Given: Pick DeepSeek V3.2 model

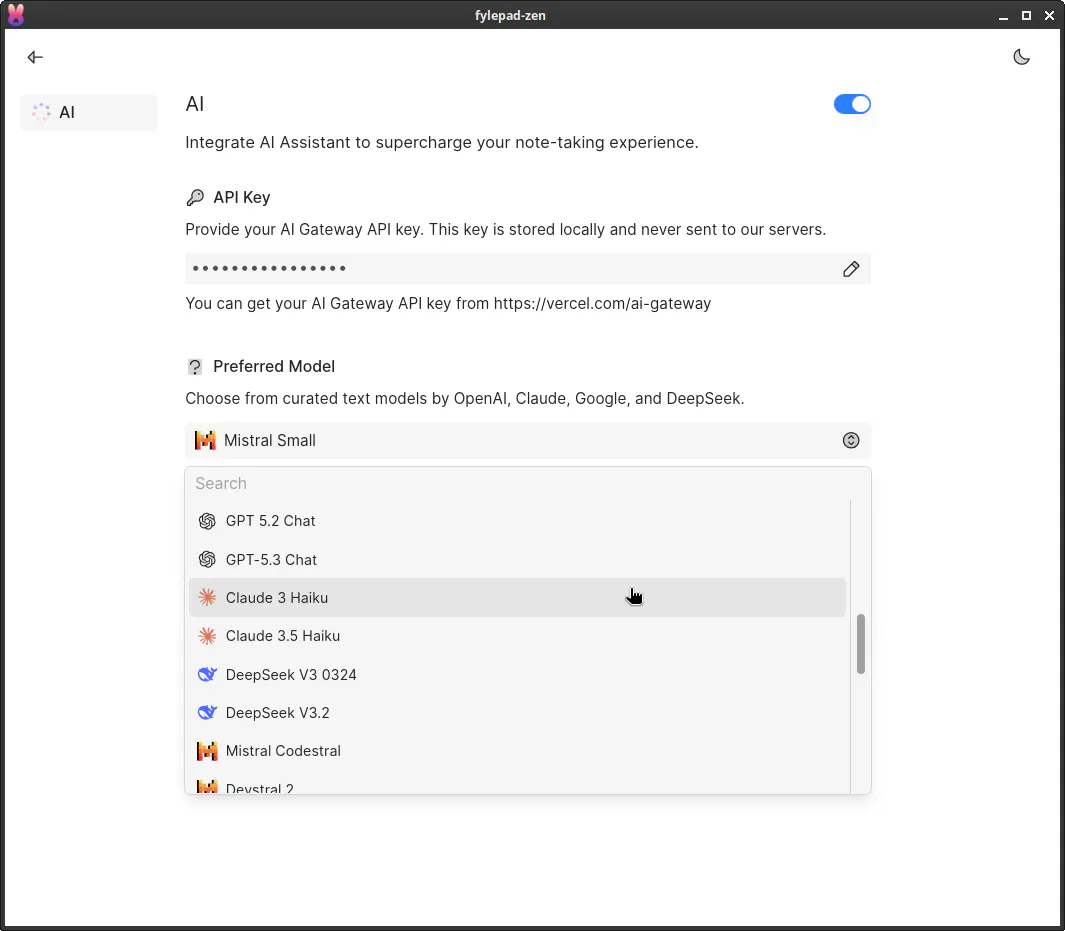Looking at the screenshot, I should pos(517,712).
